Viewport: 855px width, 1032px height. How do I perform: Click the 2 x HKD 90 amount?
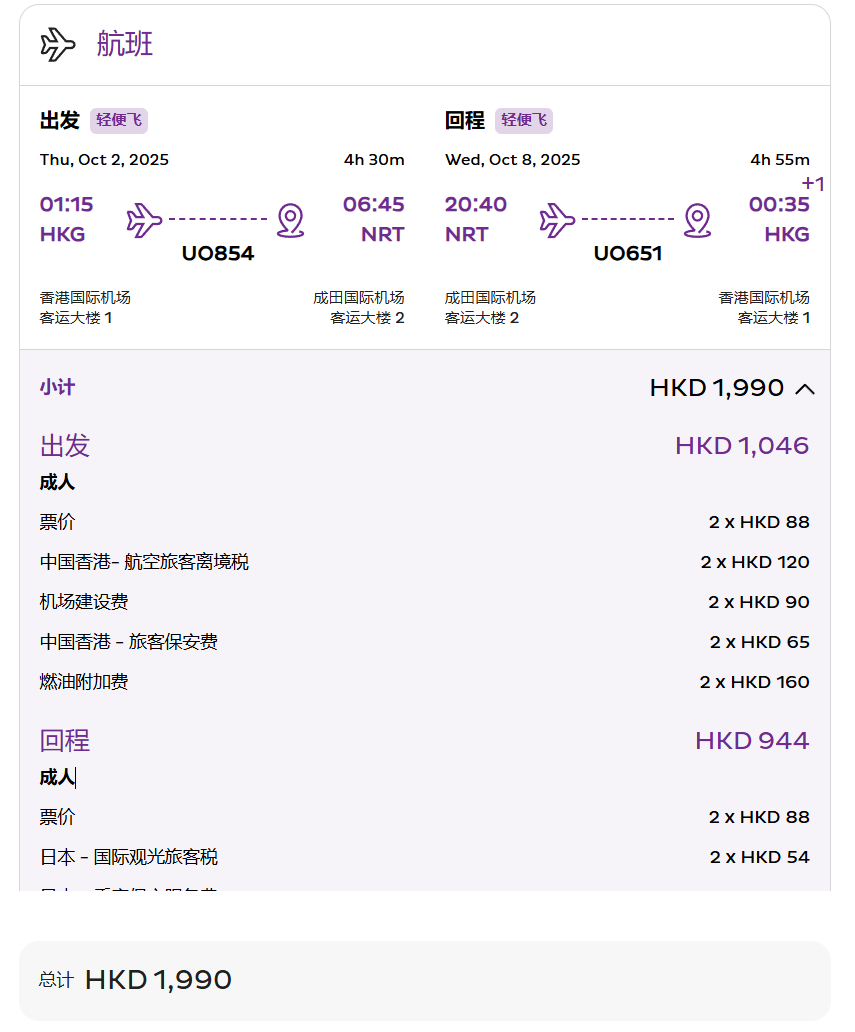tap(759, 602)
